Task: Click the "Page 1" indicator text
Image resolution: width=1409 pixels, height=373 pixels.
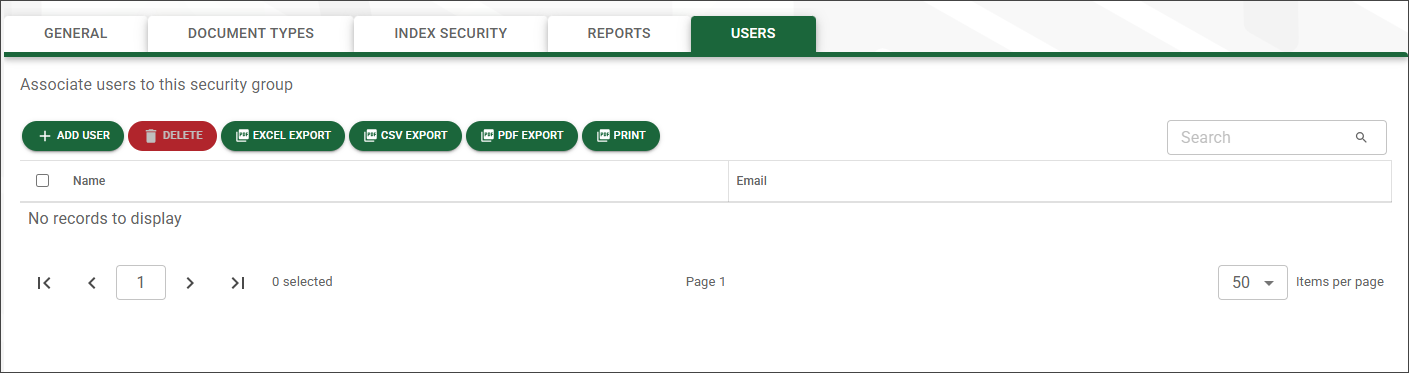Action: (x=705, y=282)
